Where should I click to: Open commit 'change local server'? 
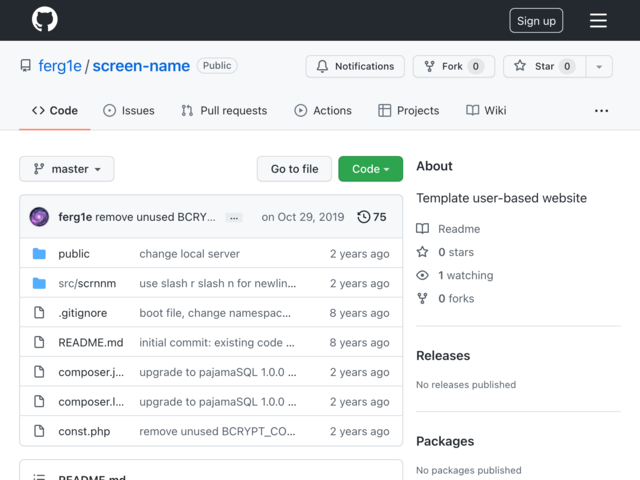189,253
